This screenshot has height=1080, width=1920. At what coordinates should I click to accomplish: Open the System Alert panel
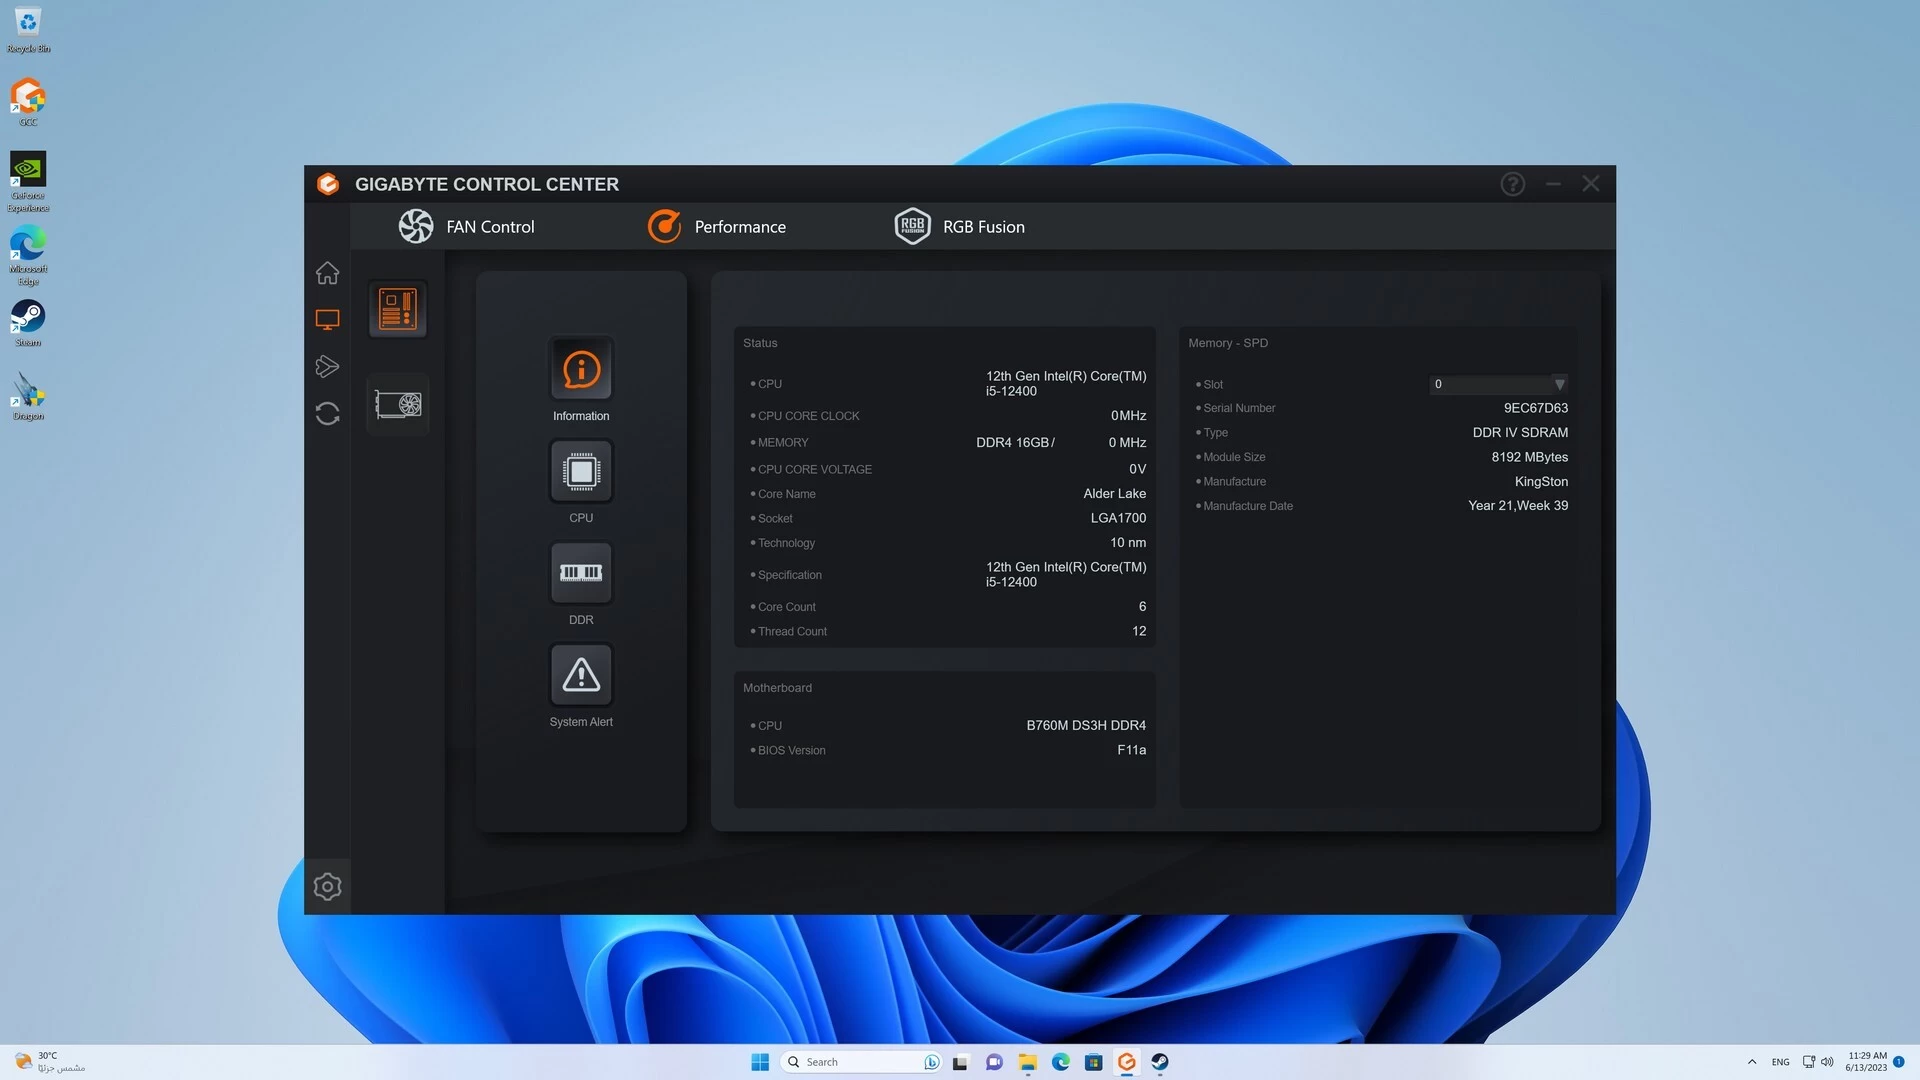point(581,675)
